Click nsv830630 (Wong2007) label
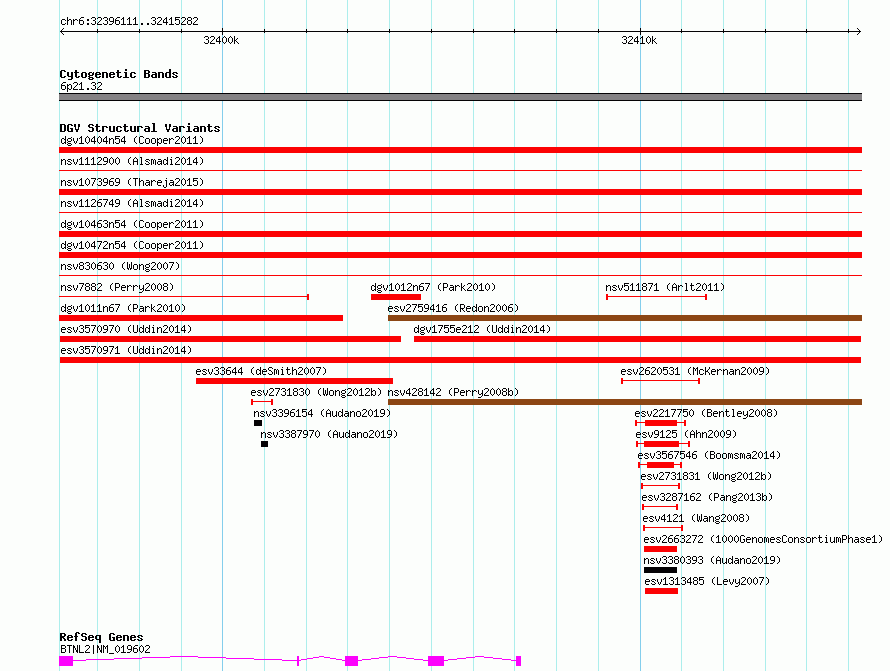Viewport: 890px width, 671px height. pyautogui.click(x=120, y=266)
